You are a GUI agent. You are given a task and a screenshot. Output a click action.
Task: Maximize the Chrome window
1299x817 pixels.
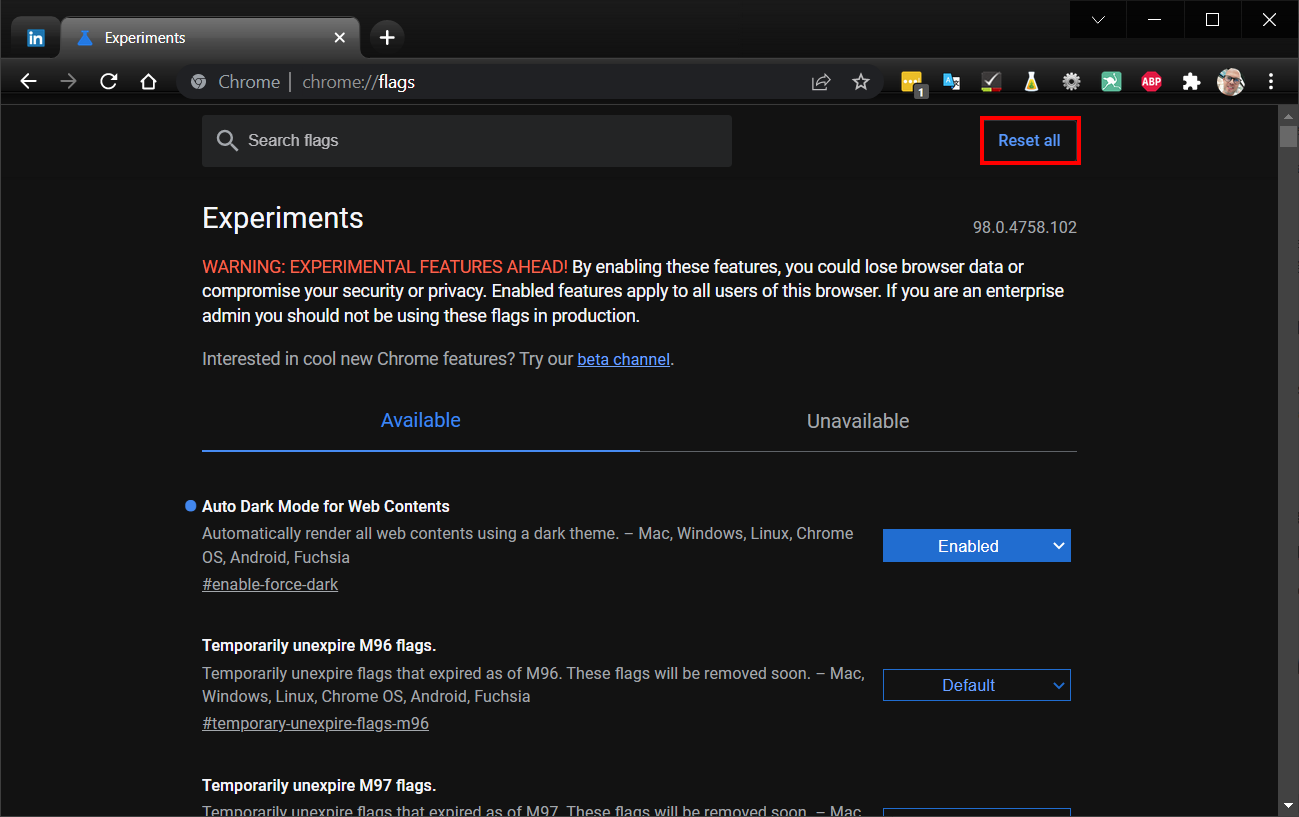tap(1212, 20)
